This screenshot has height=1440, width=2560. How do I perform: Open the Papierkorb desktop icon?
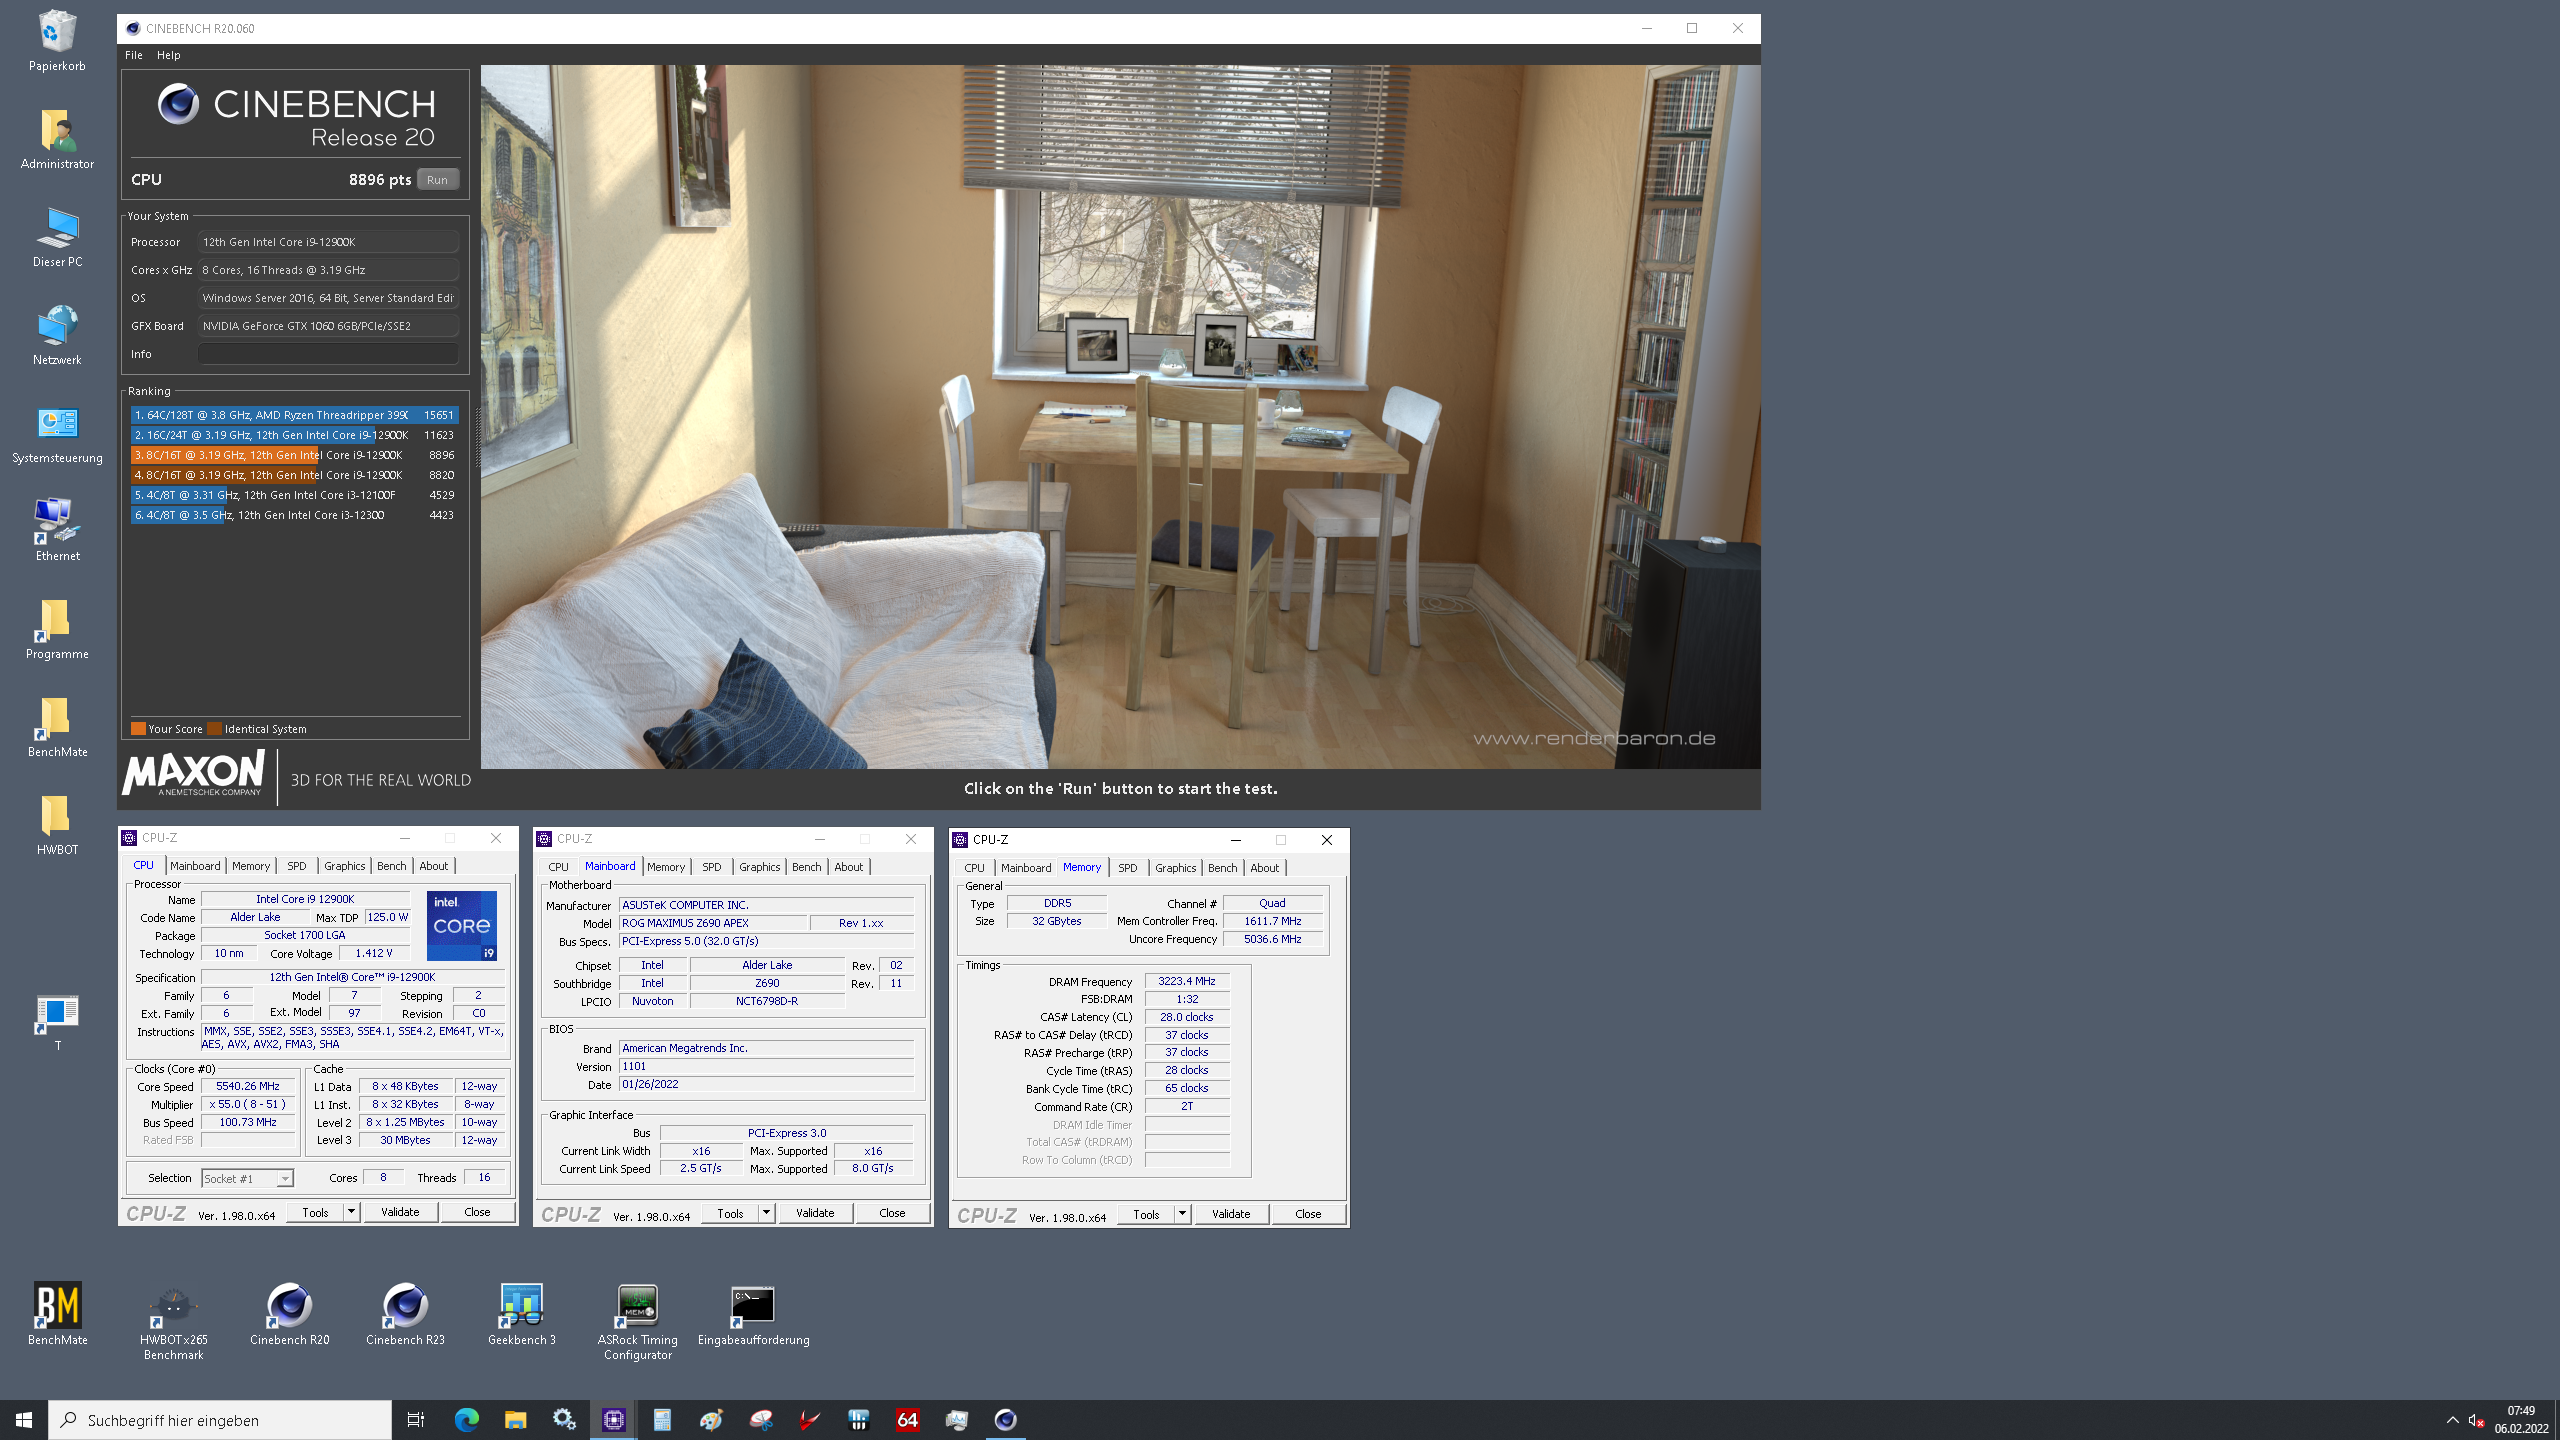(x=57, y=41)
